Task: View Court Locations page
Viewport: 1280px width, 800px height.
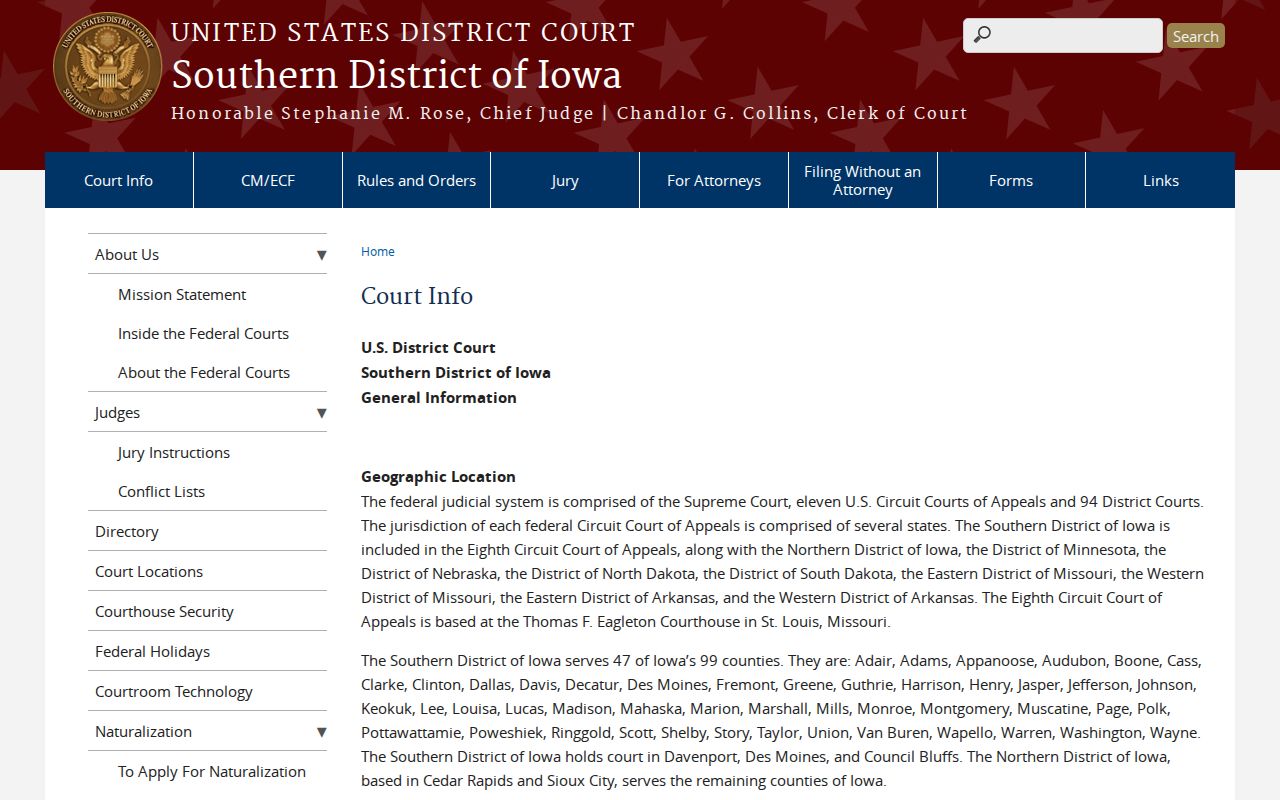Action: tap(149, 571)
